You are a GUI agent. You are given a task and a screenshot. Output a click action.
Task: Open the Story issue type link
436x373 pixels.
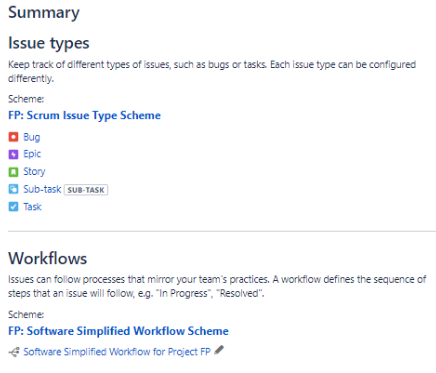click(x=34, y=172)
